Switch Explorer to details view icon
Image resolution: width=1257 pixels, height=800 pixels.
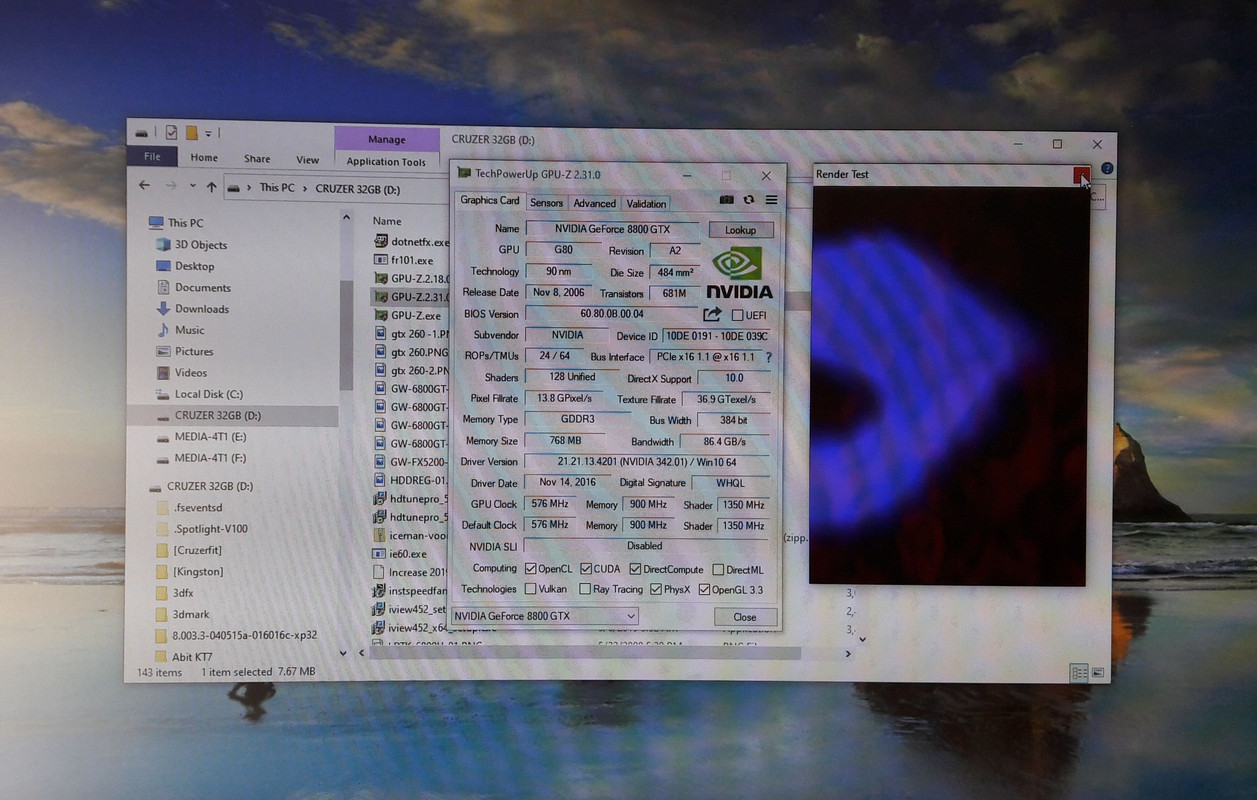point(1079,673)
